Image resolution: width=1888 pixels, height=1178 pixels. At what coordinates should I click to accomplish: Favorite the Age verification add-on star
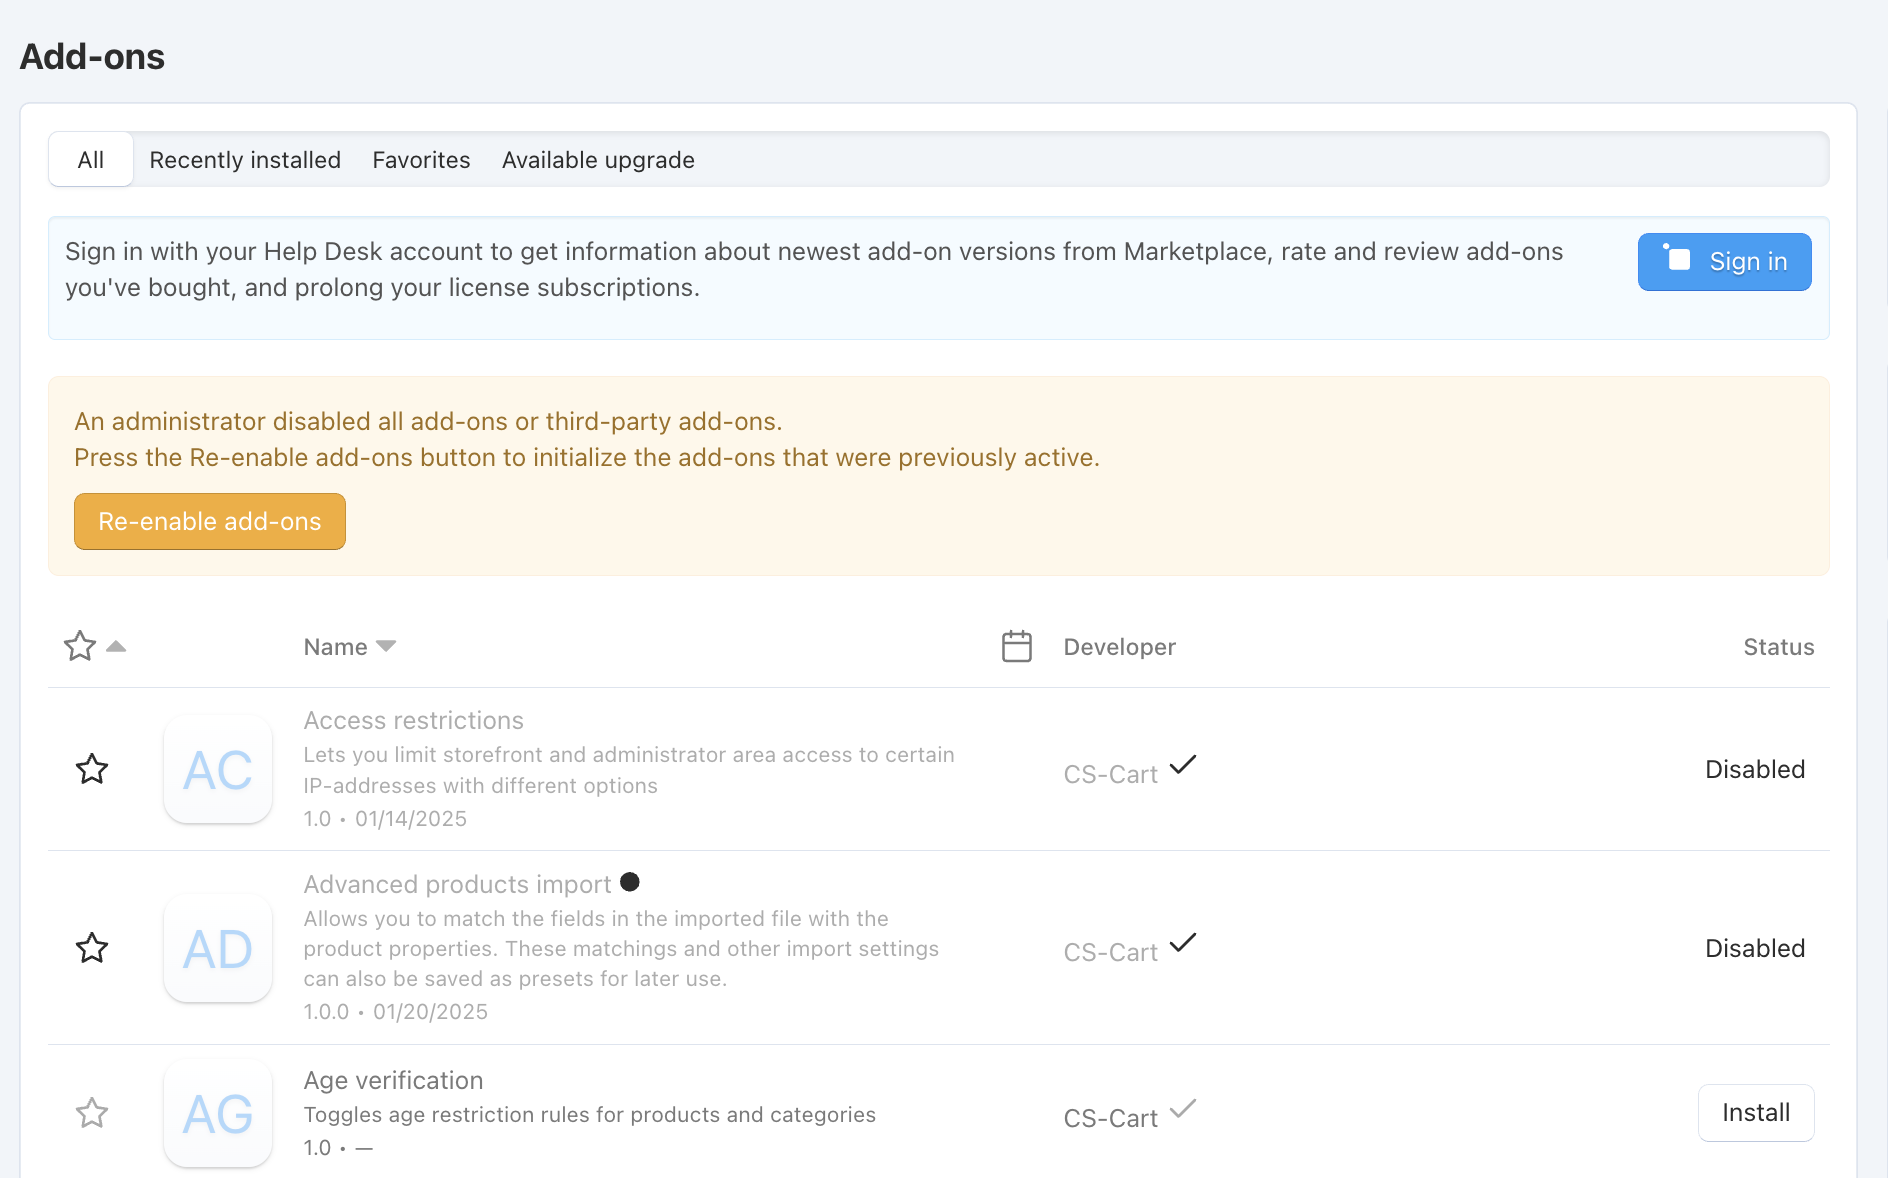92,1112
